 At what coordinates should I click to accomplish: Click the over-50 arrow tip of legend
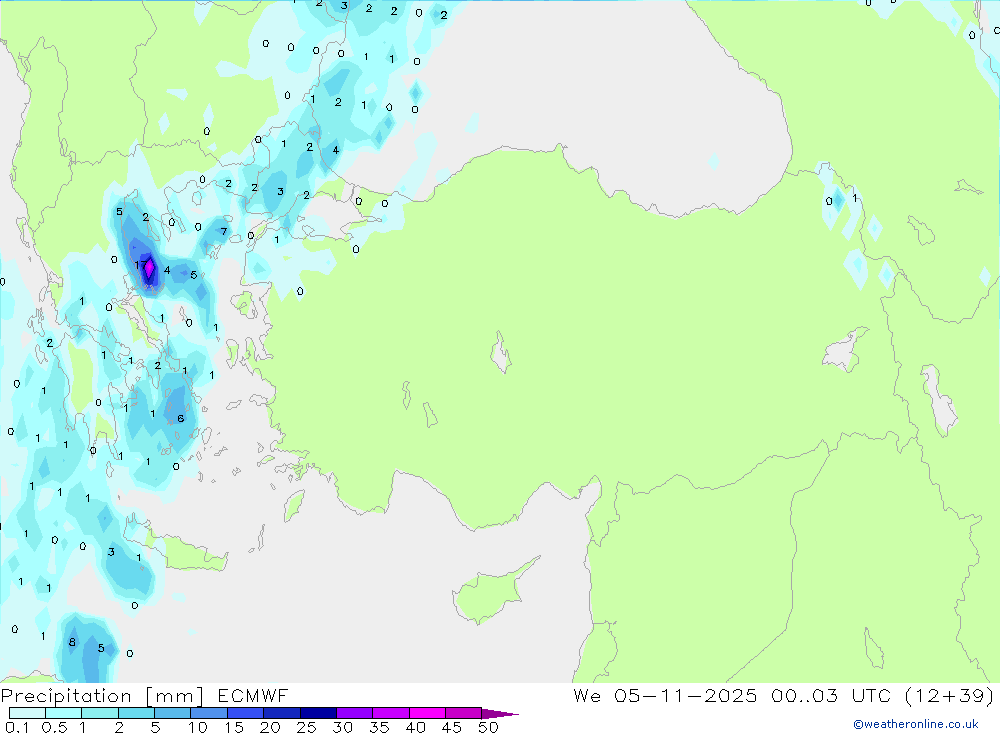point(499,713)
